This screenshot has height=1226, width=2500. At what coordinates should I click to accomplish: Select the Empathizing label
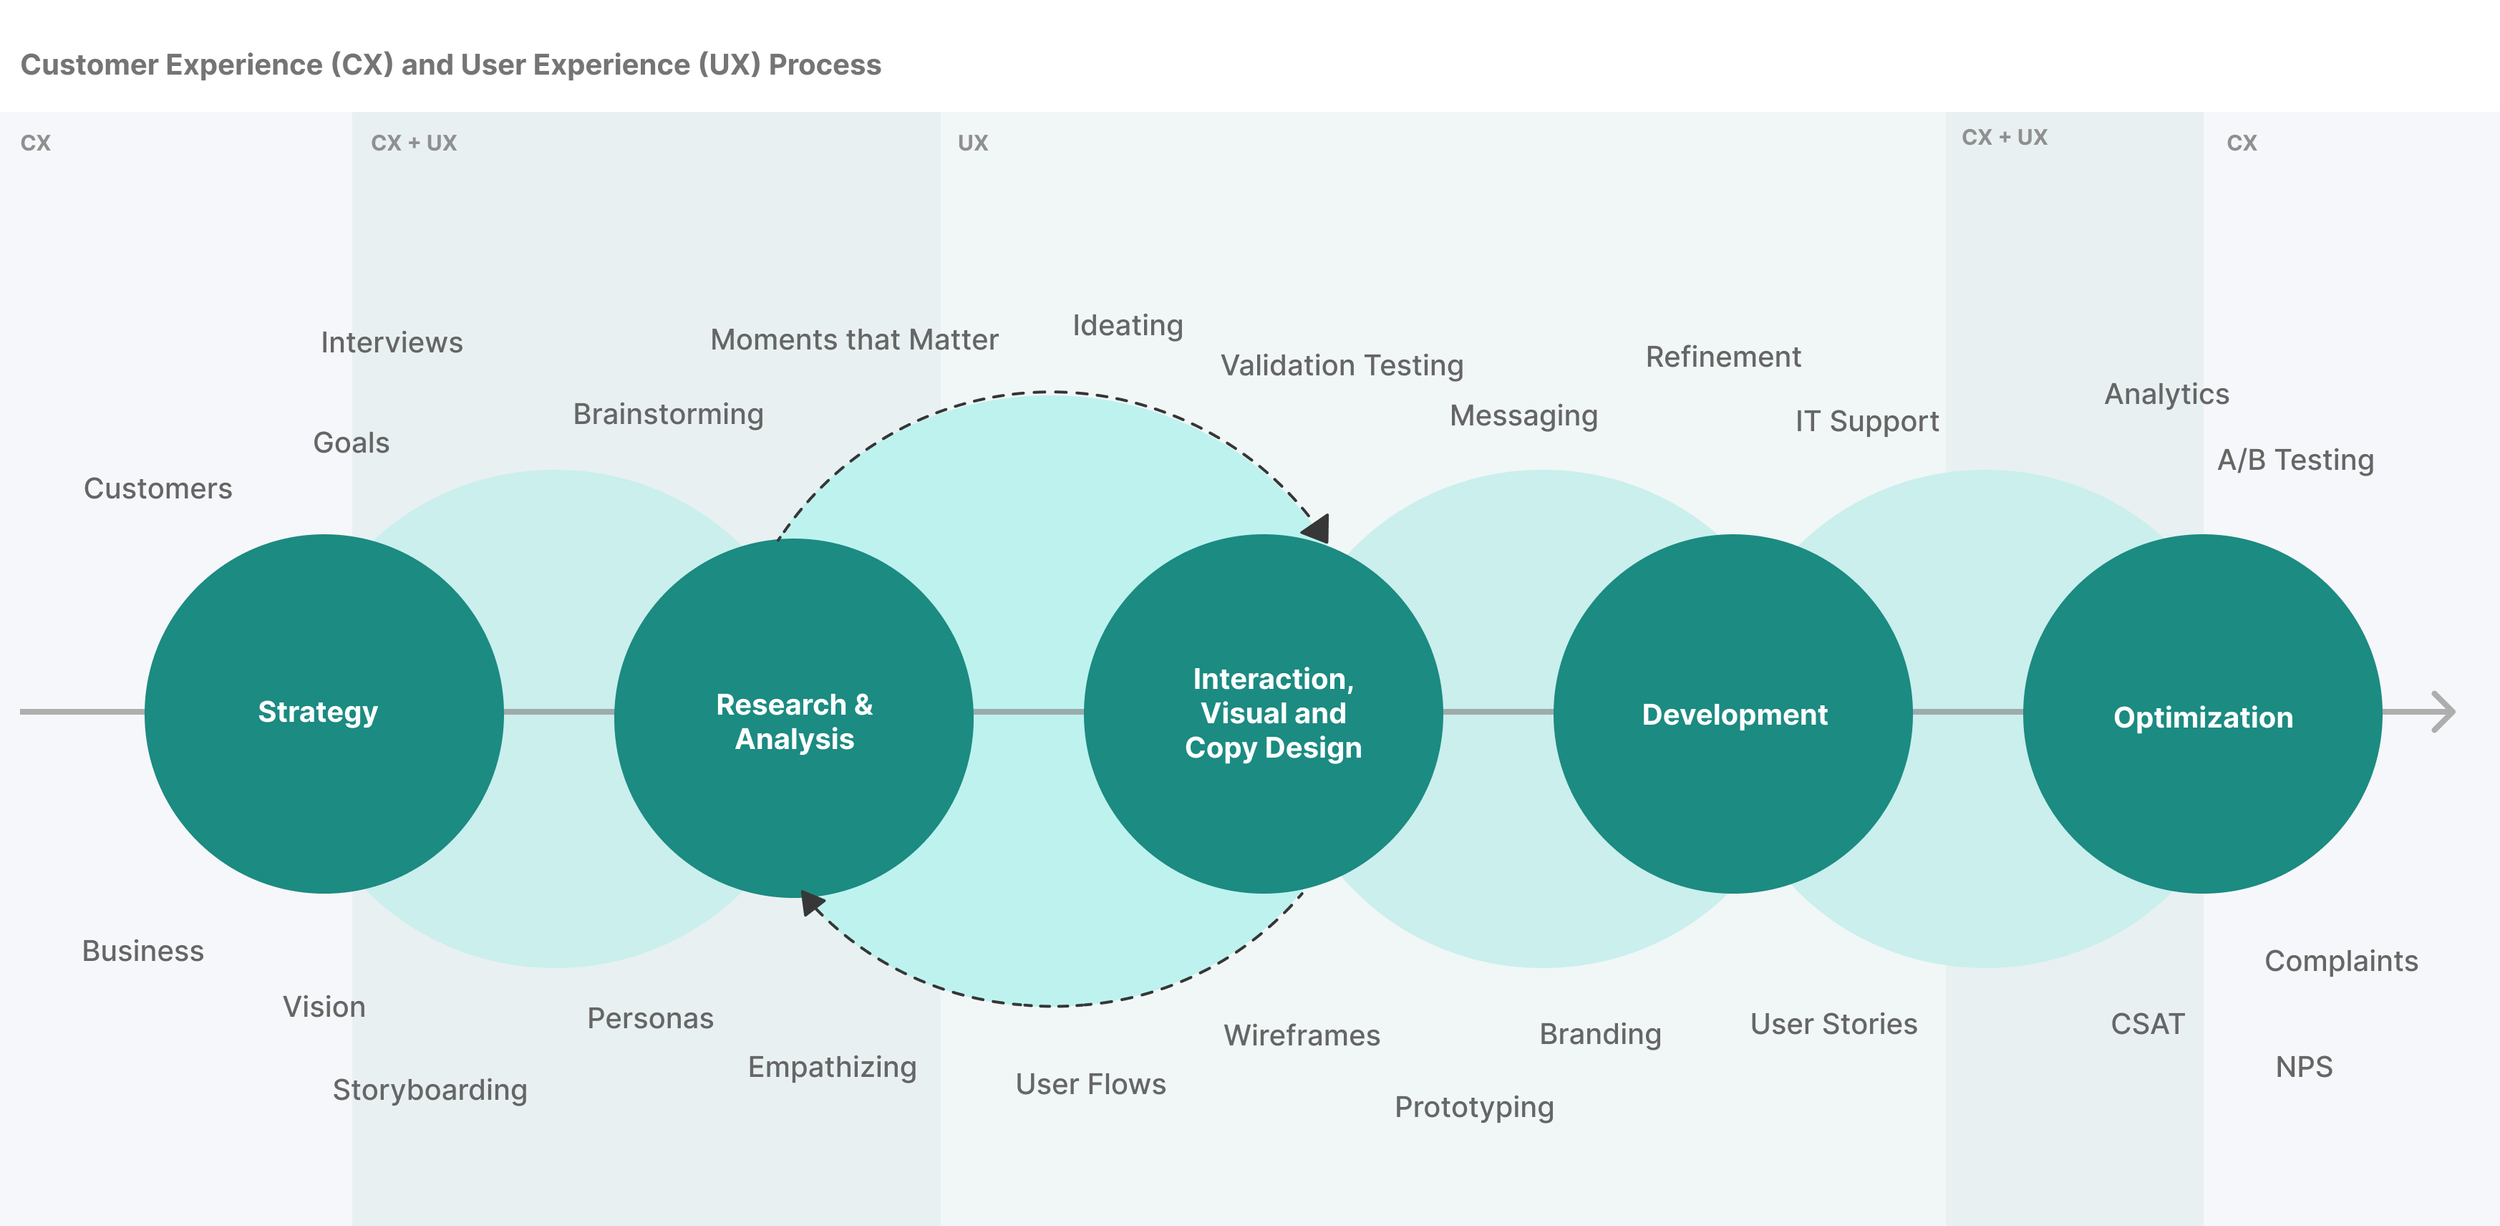832,1067
